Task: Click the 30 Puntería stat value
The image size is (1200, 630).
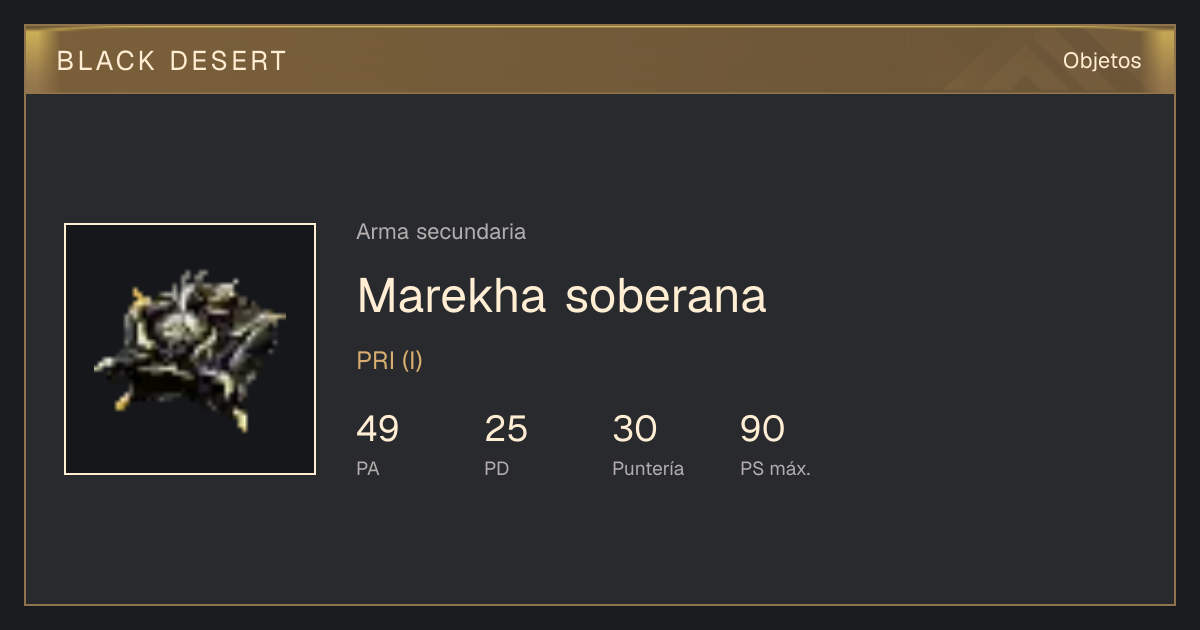Action: [634, 429]
